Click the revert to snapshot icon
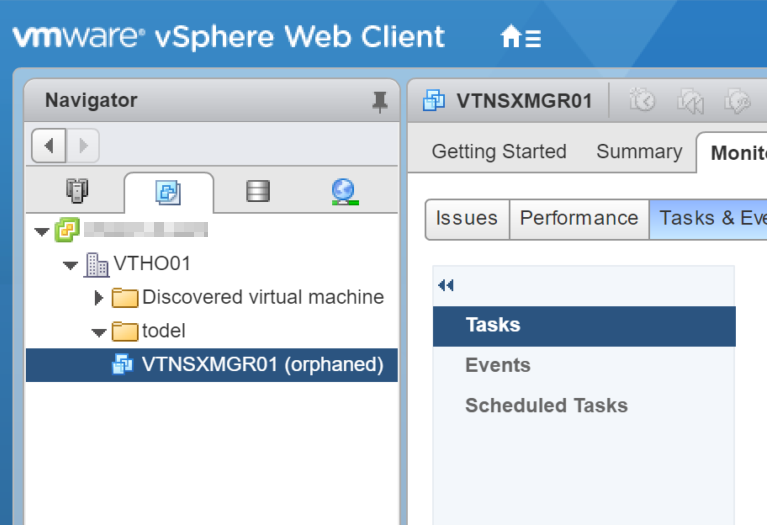The height and width of the screenshot is (525, 767). 690,101
